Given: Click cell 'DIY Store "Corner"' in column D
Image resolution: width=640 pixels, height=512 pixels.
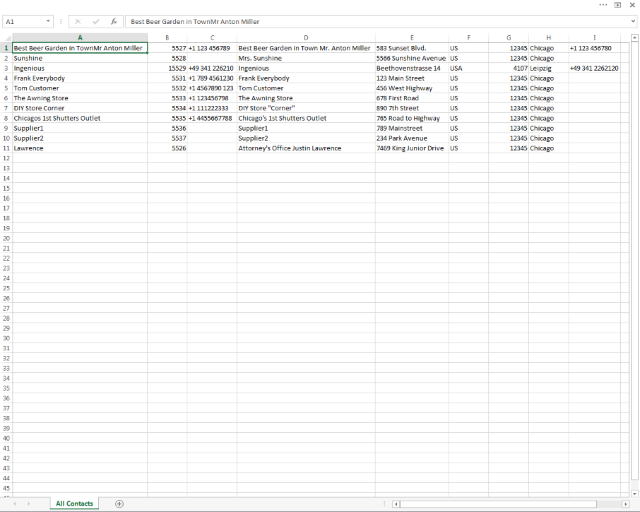Looking at the screenshot, I should click(306, 108).
